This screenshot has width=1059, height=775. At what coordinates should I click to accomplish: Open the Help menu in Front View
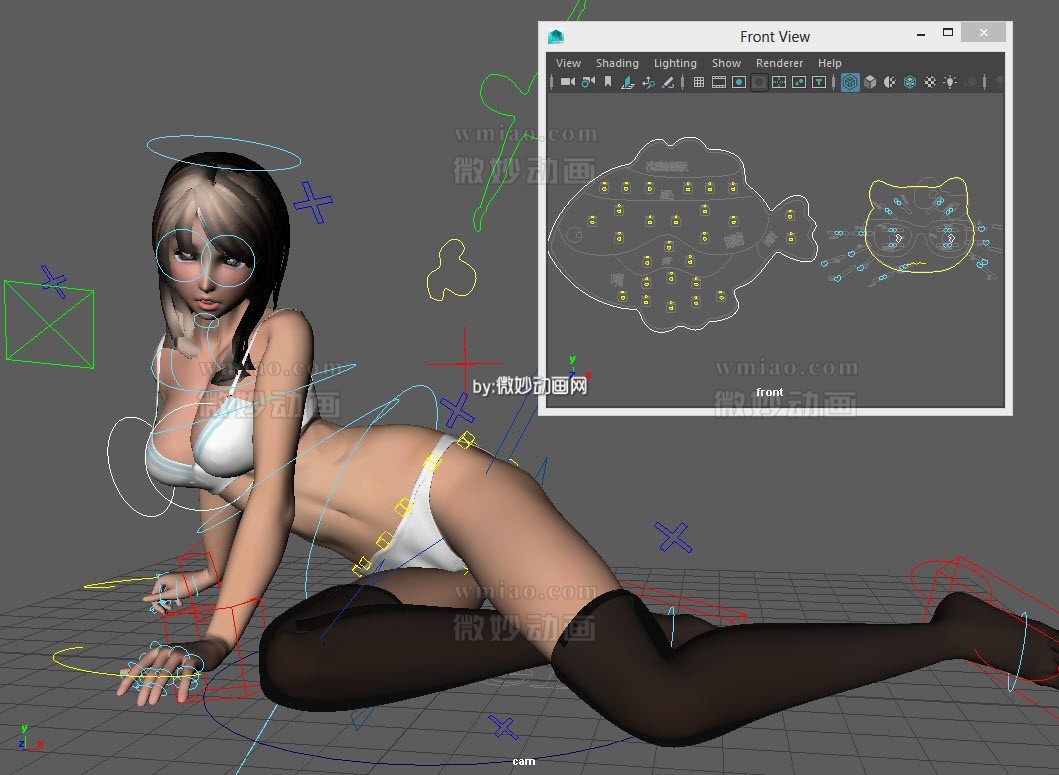click(x=830, y=62)
